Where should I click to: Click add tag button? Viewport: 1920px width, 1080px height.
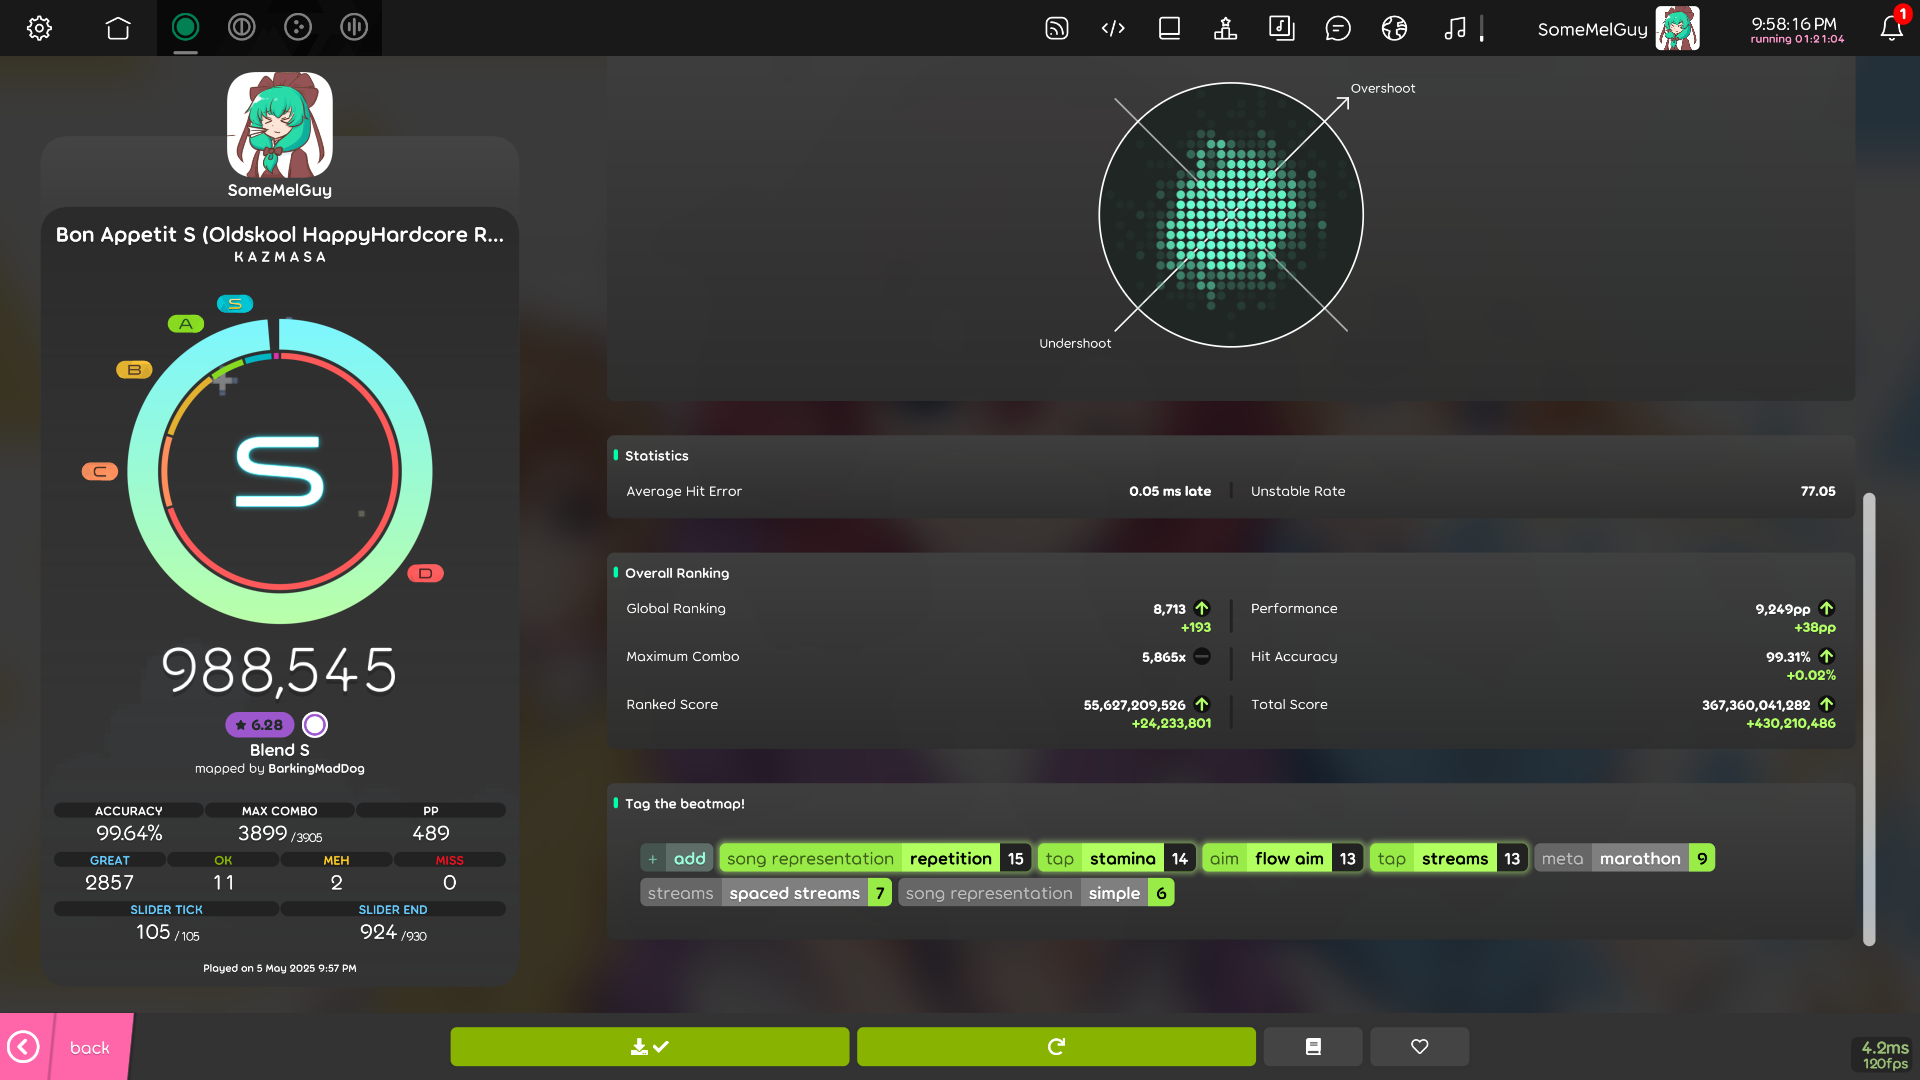(x=677, y=858)
